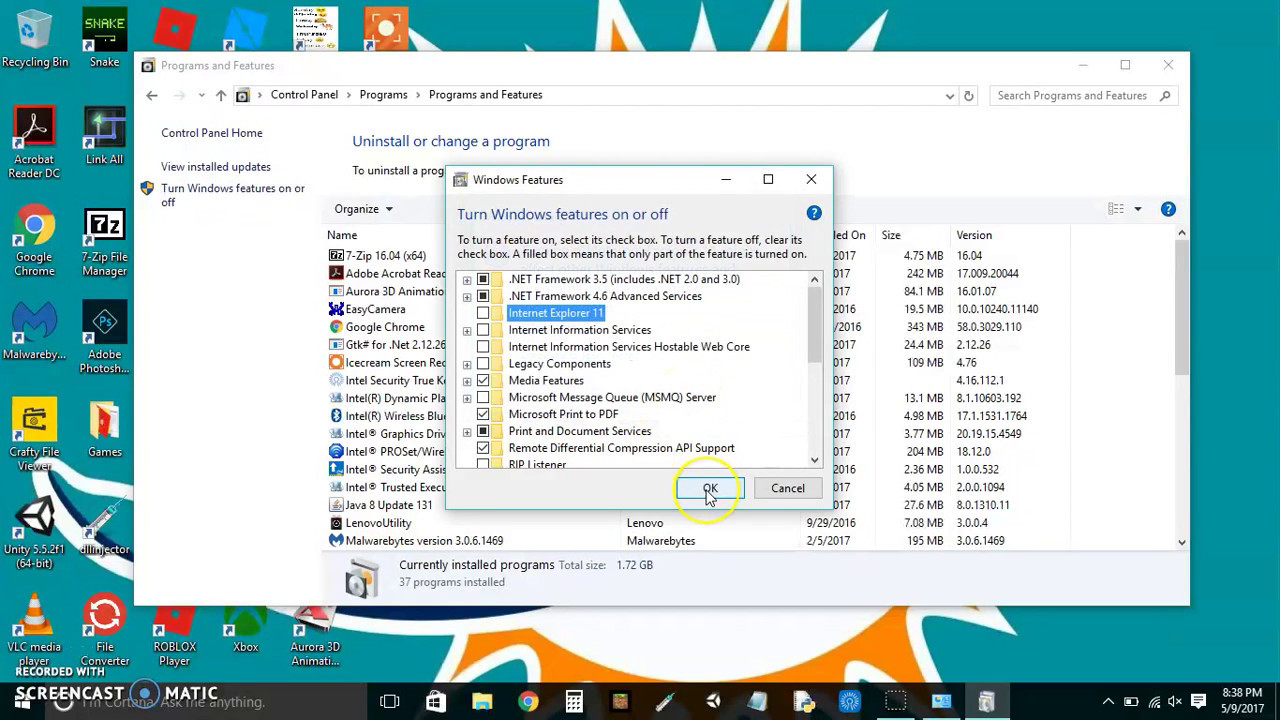The image size is (1280, 720).
Task: Uncheck the Microsoft Print to PDF checkbox
Action: (x=483, y=414)
